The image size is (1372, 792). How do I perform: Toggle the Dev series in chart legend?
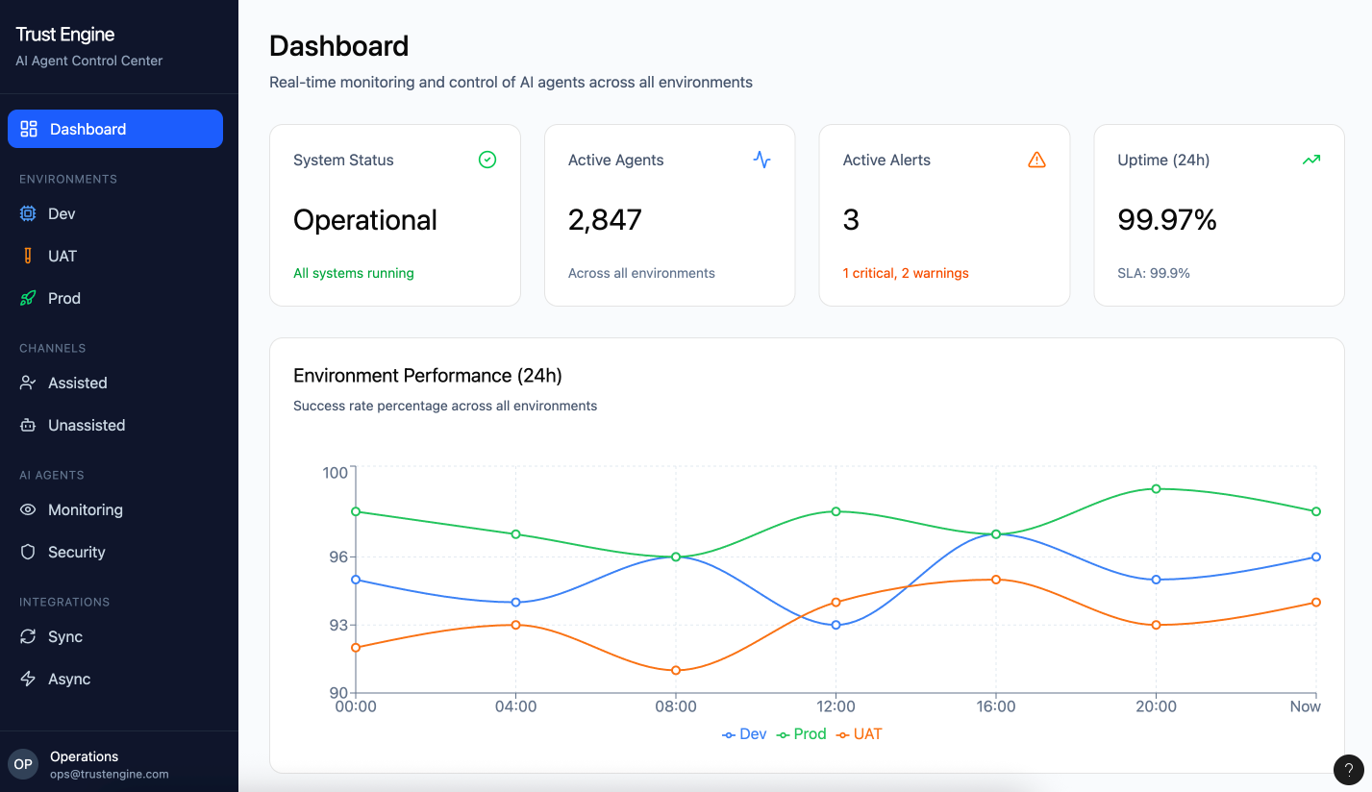(744, 734)
